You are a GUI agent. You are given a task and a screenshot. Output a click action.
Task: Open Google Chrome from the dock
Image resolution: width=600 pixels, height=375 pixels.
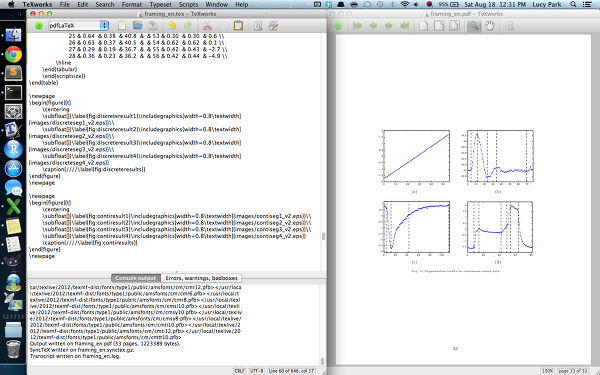click(13, 54)
